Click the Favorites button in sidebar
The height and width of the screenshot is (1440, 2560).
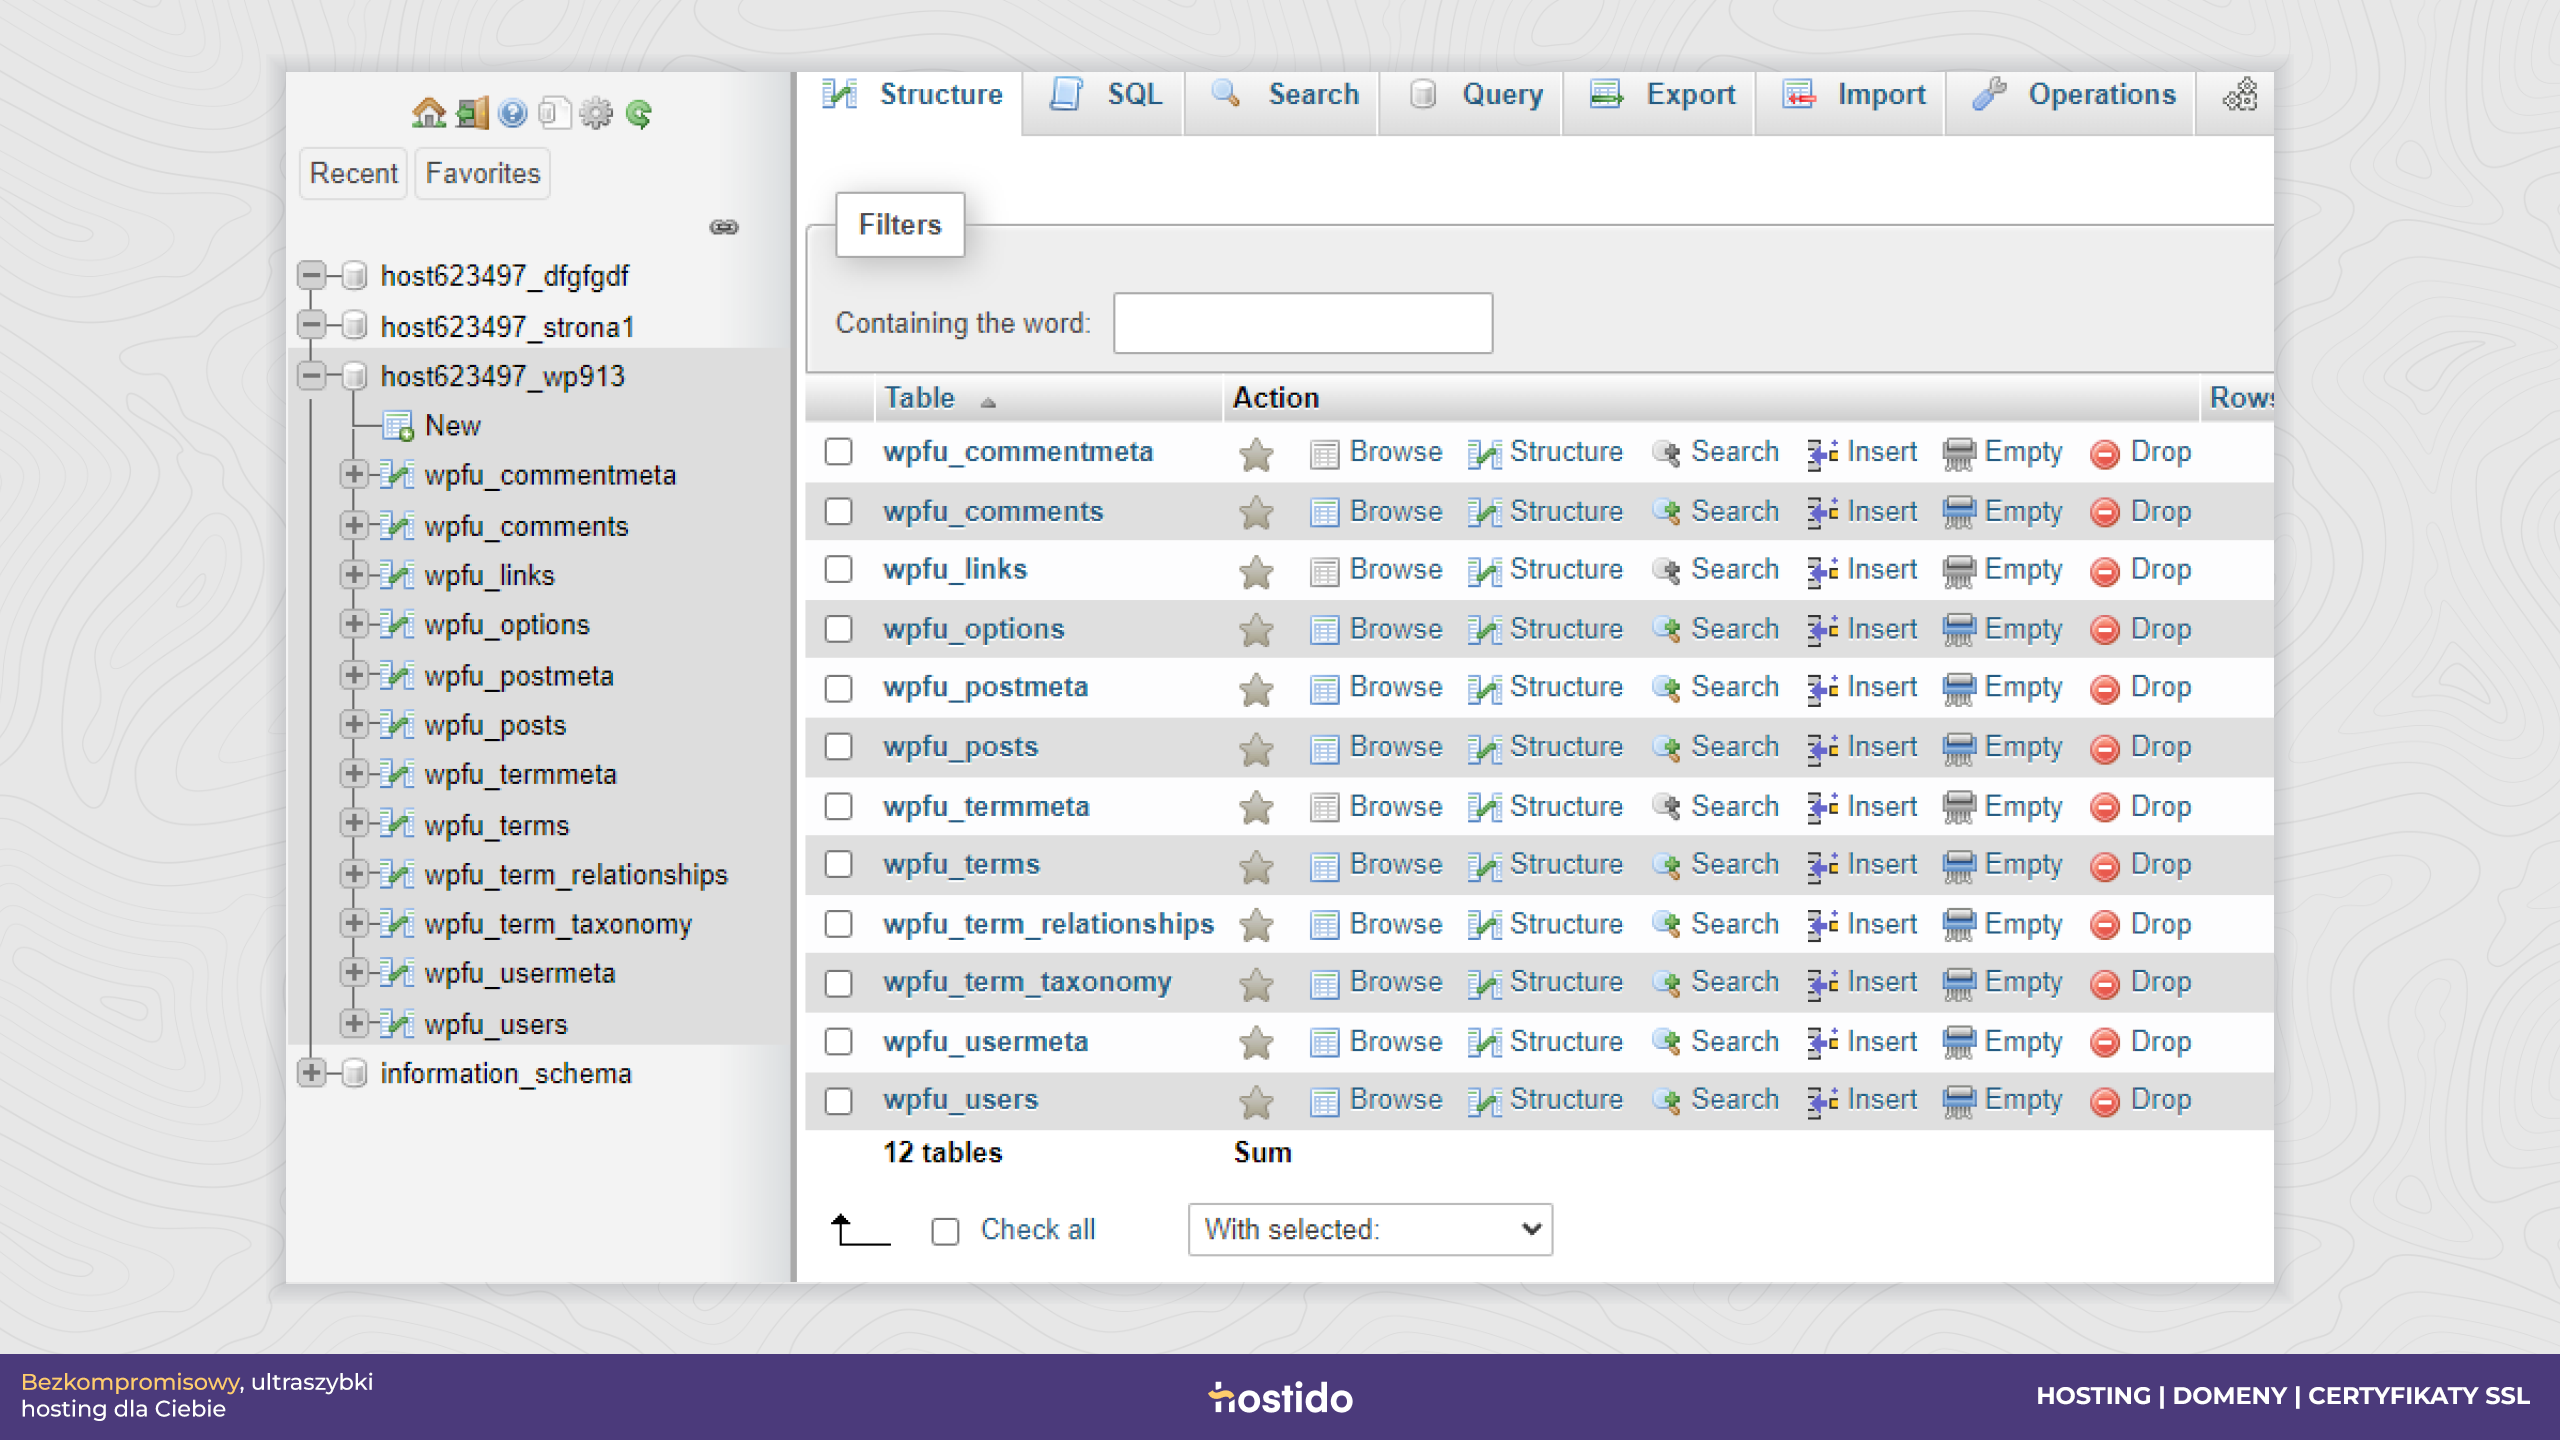(483, 173)
